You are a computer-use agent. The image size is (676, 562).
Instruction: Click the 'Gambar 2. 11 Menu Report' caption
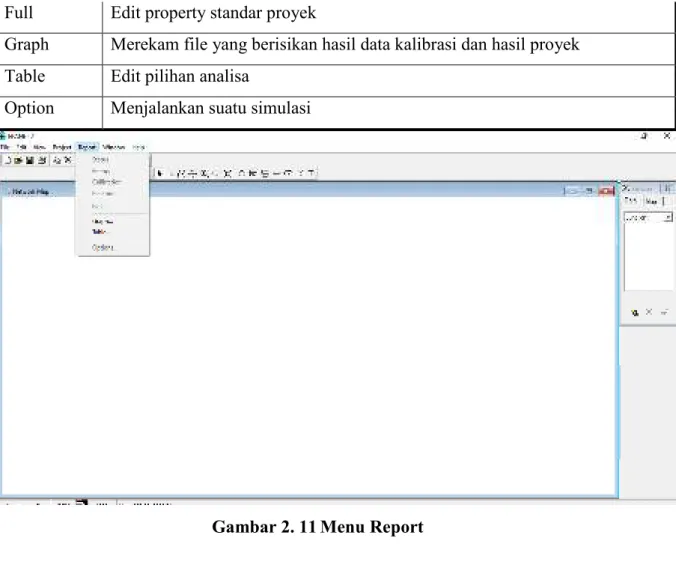click(x=318, y=527)
